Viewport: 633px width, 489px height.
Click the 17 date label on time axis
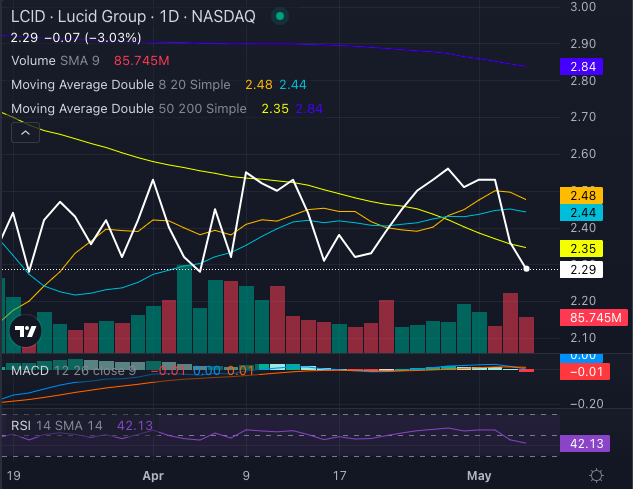click(x=340, y=476)
